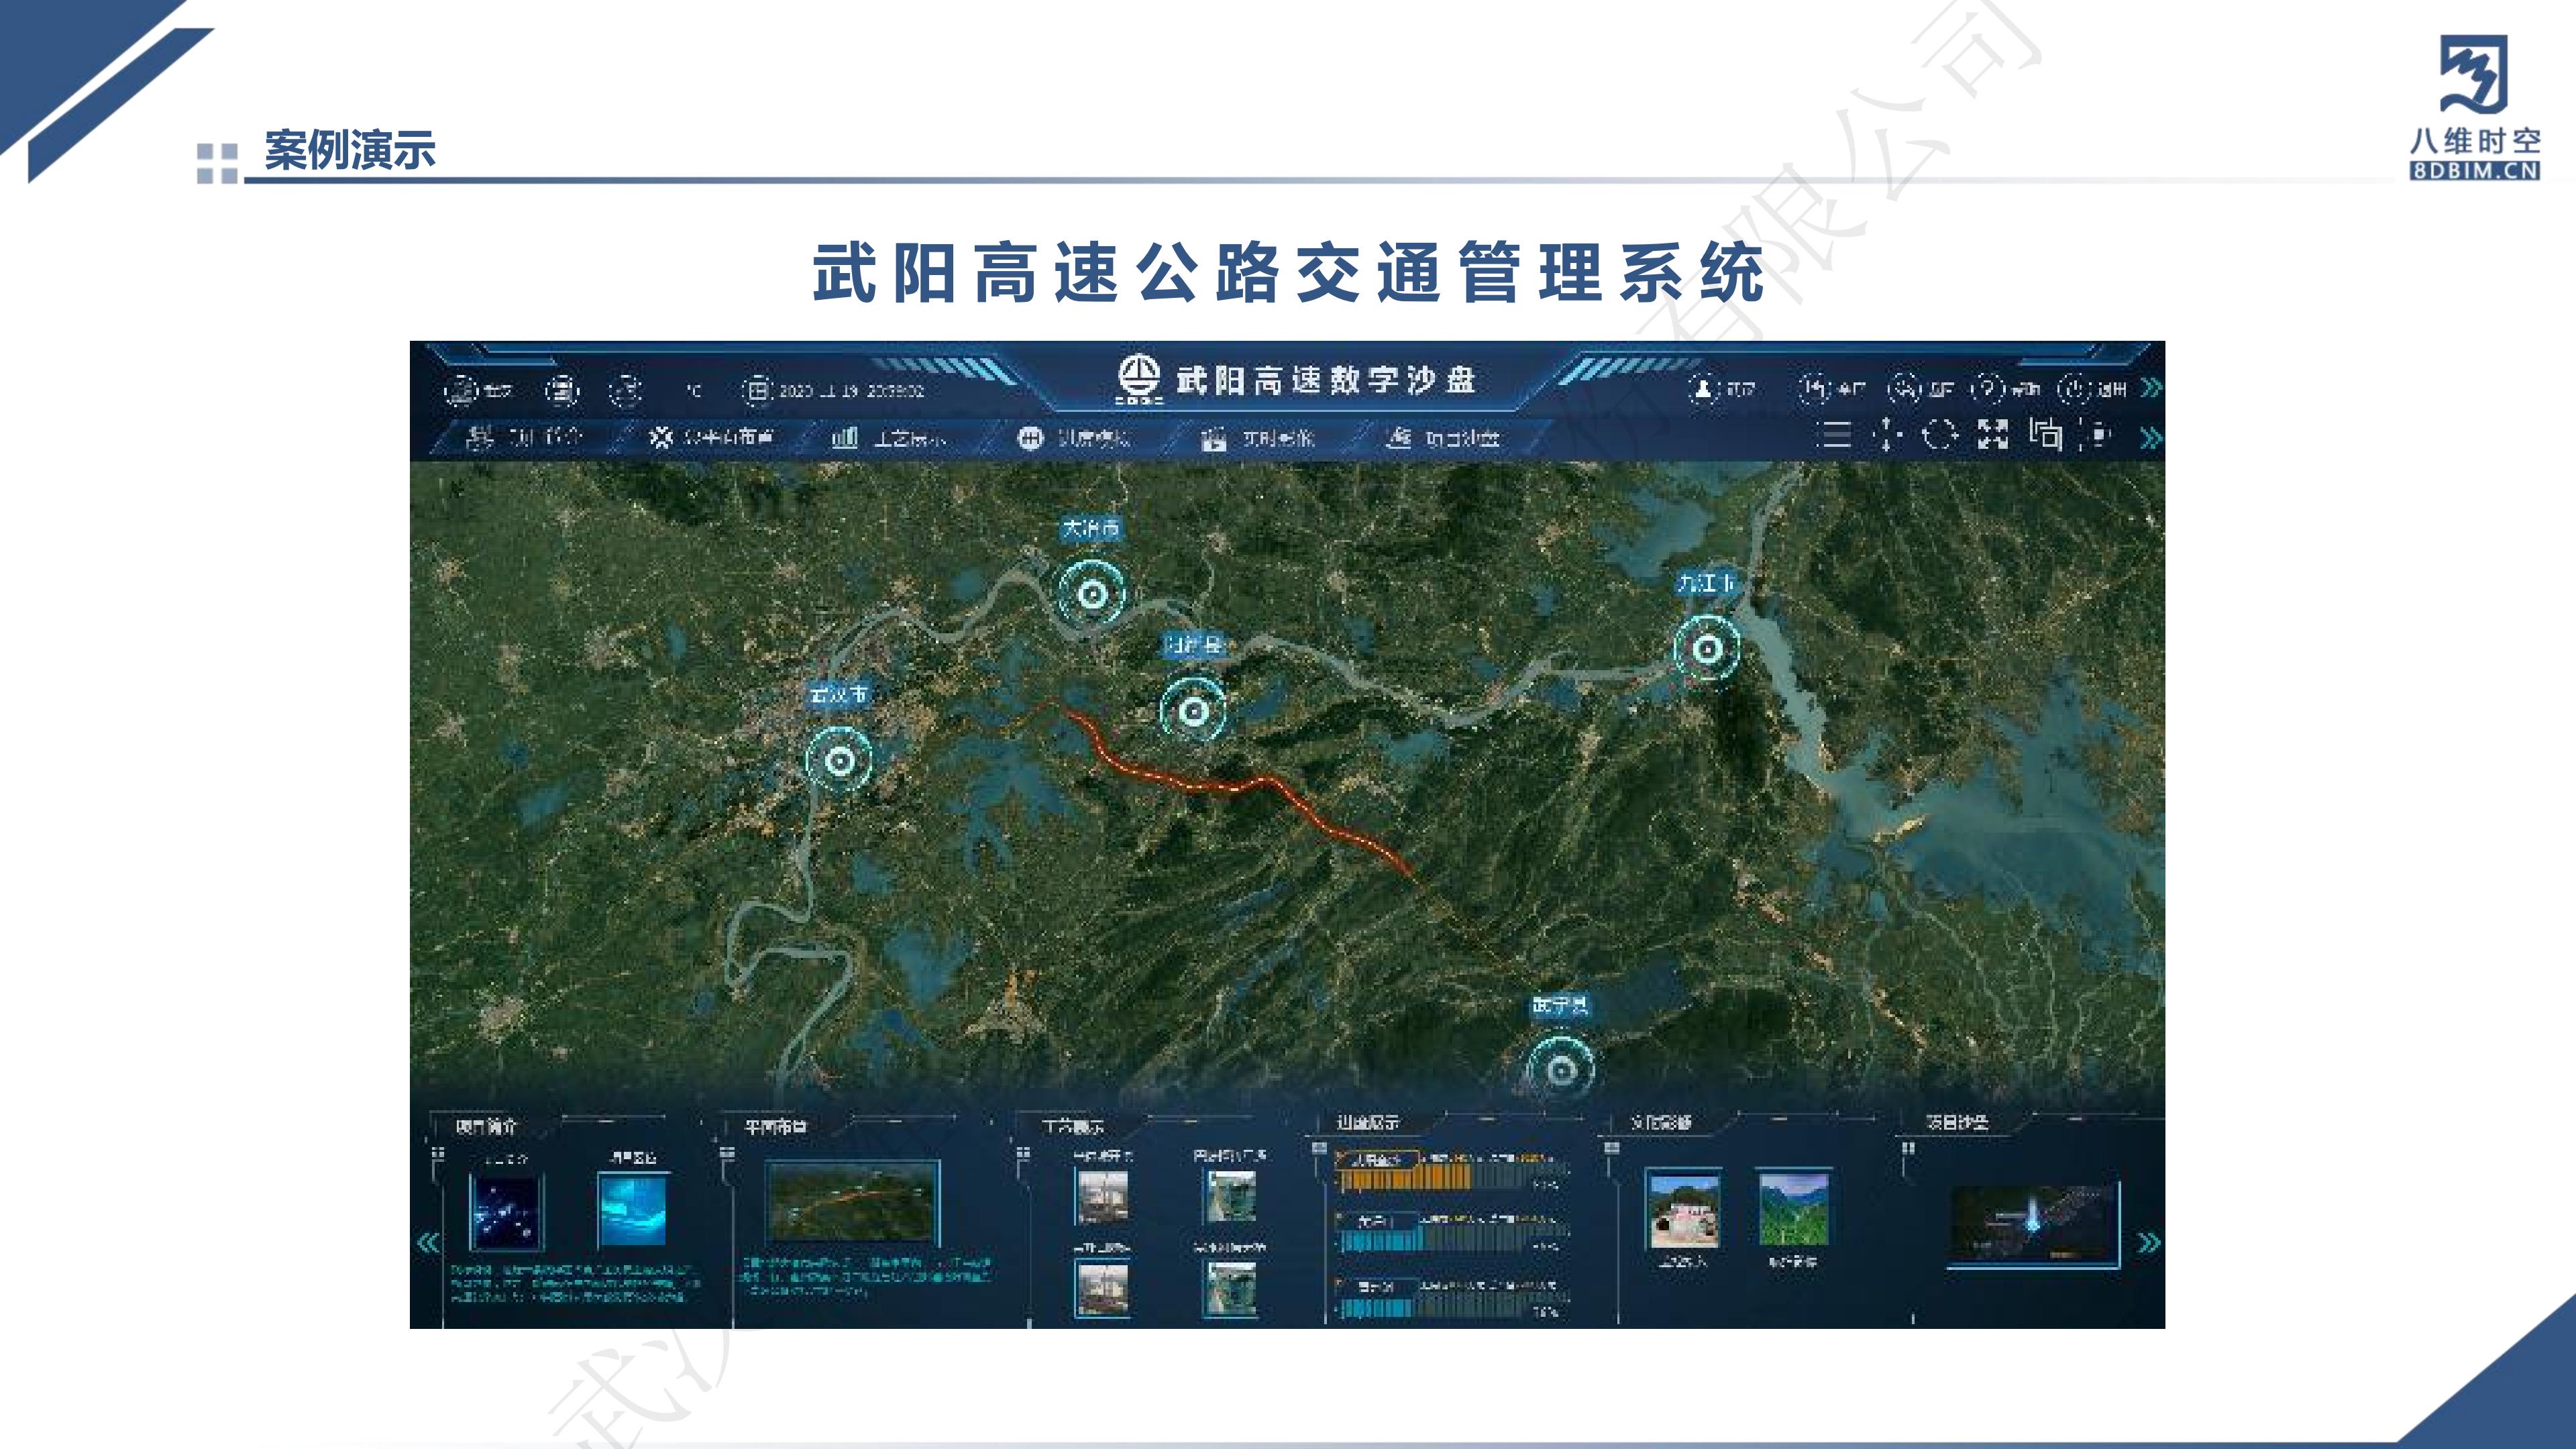Click the orange progress bar in 进度展示
2576x1449 pixels.
[1405, 1179]
